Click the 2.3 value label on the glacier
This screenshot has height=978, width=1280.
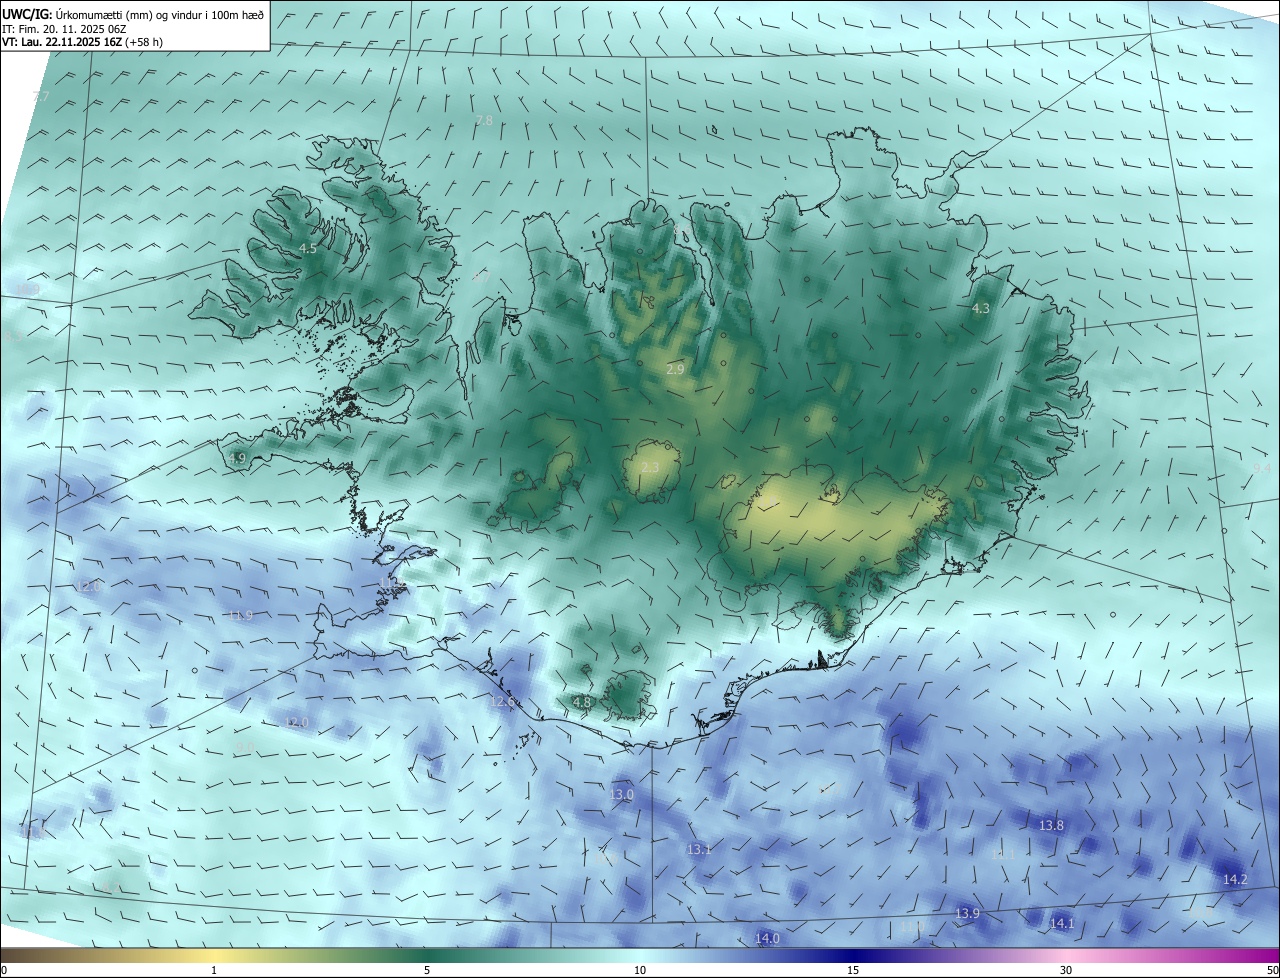[x=650, y=468]
